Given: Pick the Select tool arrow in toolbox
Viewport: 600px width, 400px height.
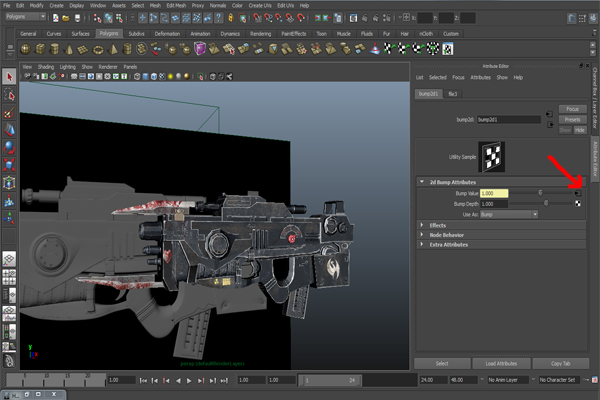Looking at the screenshot, I should (x=9, y=77).
